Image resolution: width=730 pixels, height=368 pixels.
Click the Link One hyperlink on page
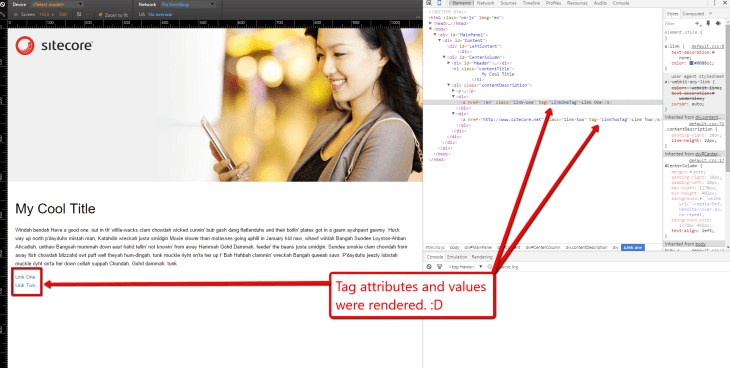point(25,277)
